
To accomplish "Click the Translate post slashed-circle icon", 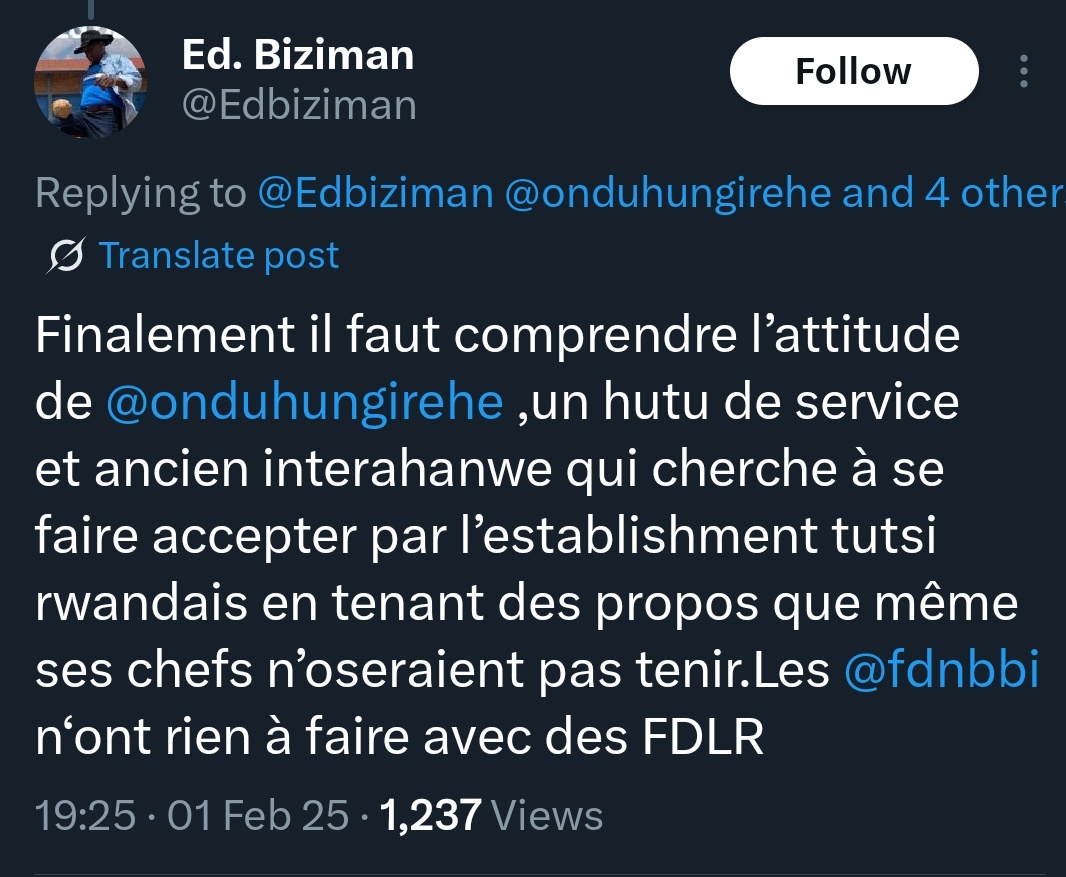I will (67, 257).
